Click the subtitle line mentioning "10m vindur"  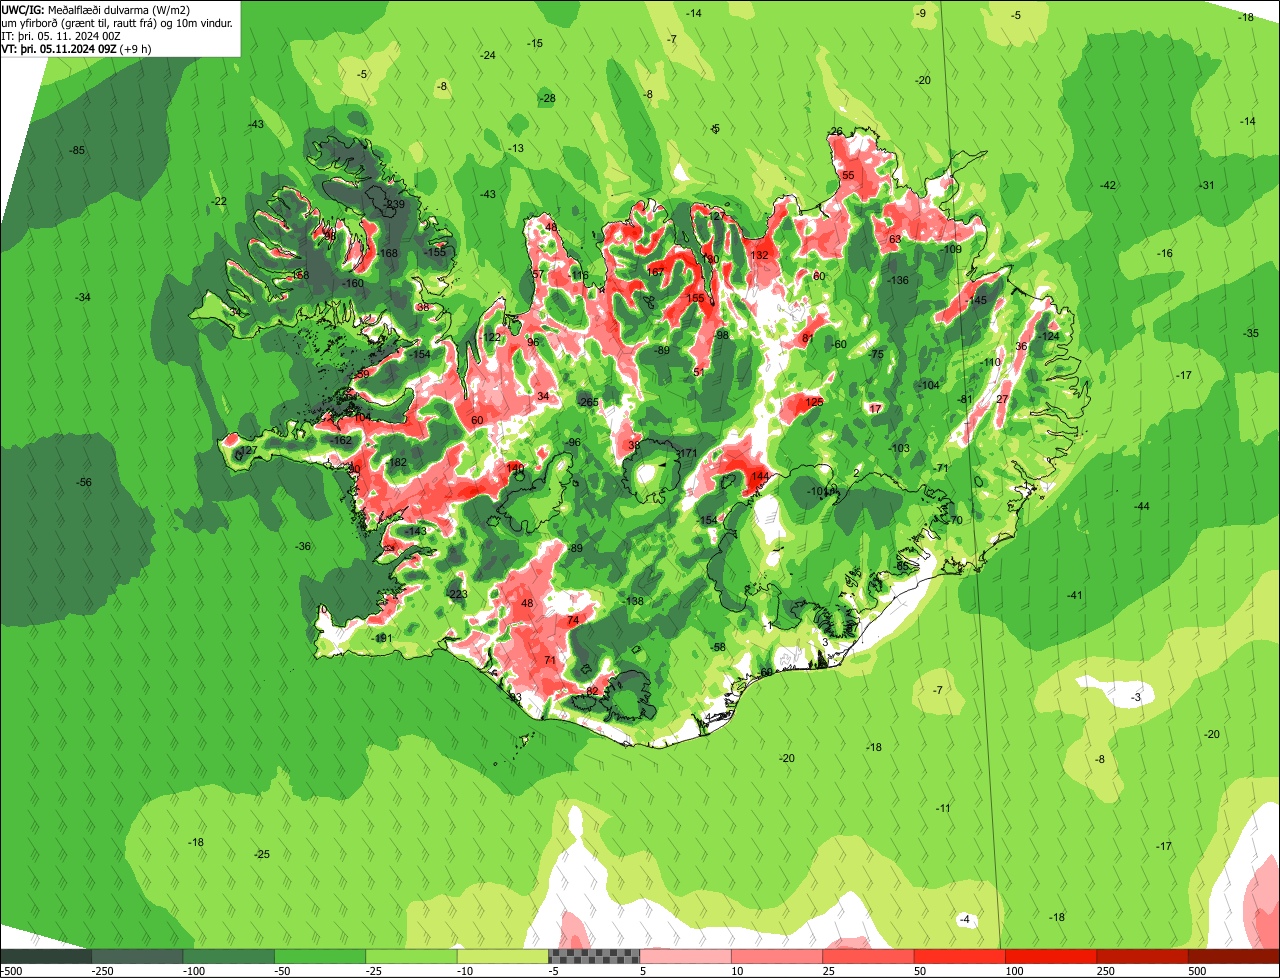pos(118,22)
